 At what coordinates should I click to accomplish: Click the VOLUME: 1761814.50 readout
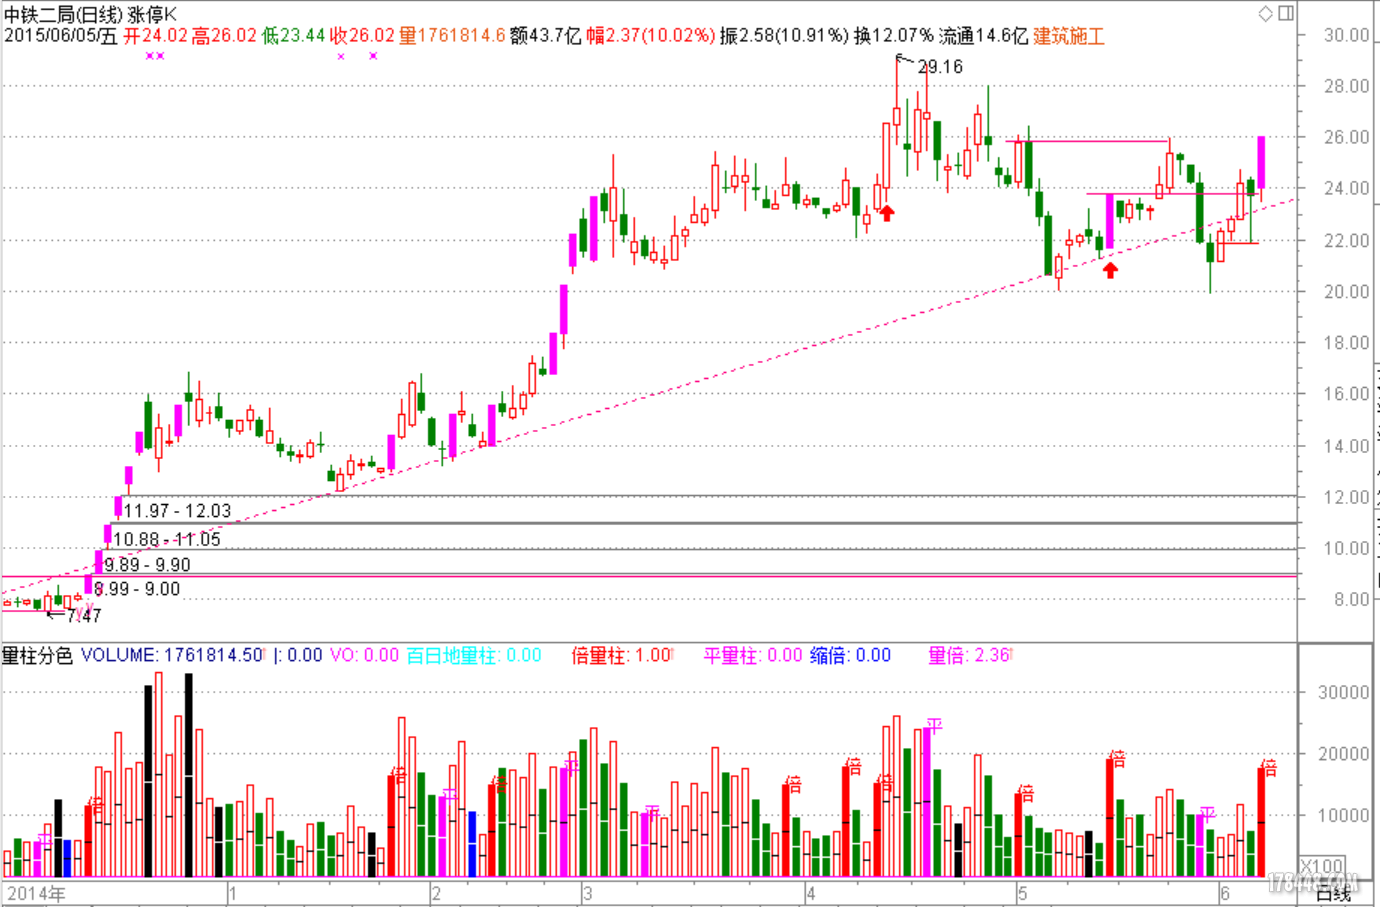(x=171, y=656)
